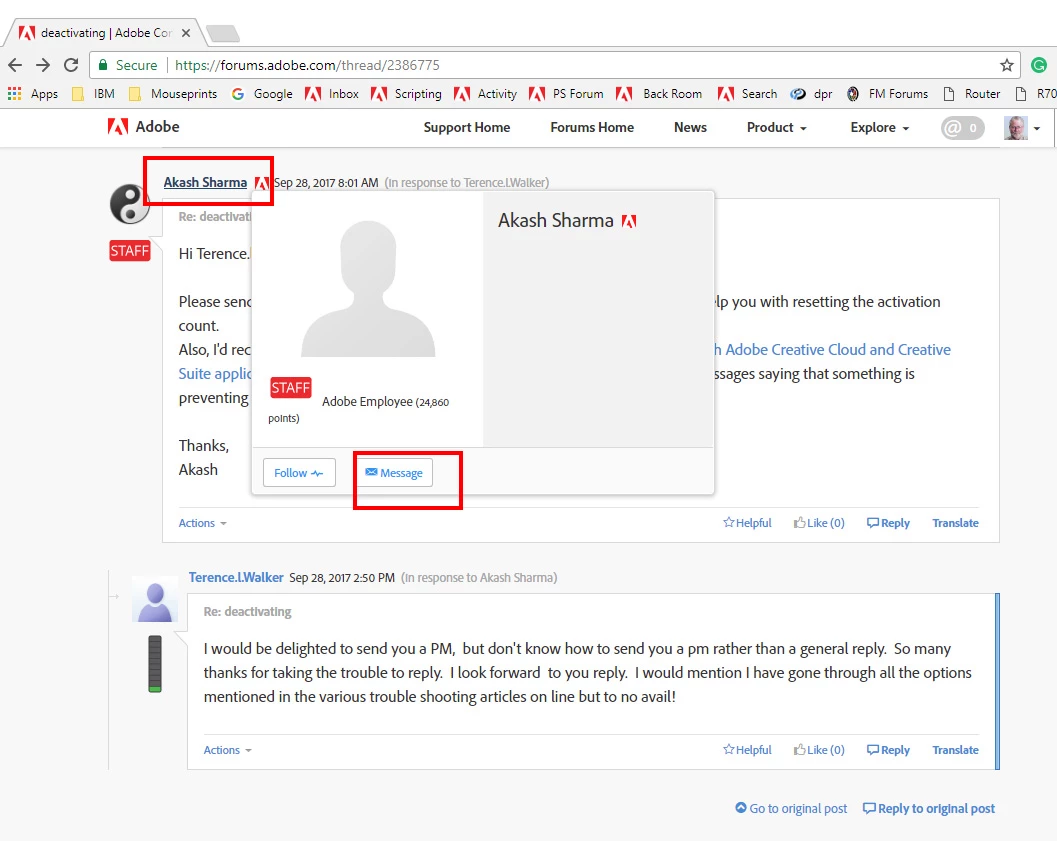This screenshot has width=1057, height=841.
Task: View Secure site information
Action: (128, 65)
